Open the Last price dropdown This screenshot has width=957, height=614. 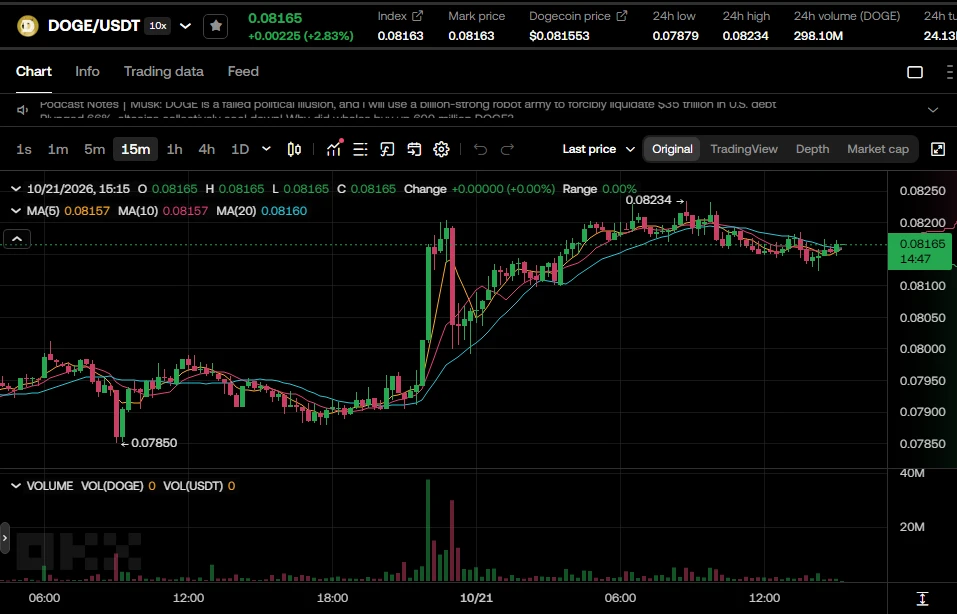[x=599, y=149]
